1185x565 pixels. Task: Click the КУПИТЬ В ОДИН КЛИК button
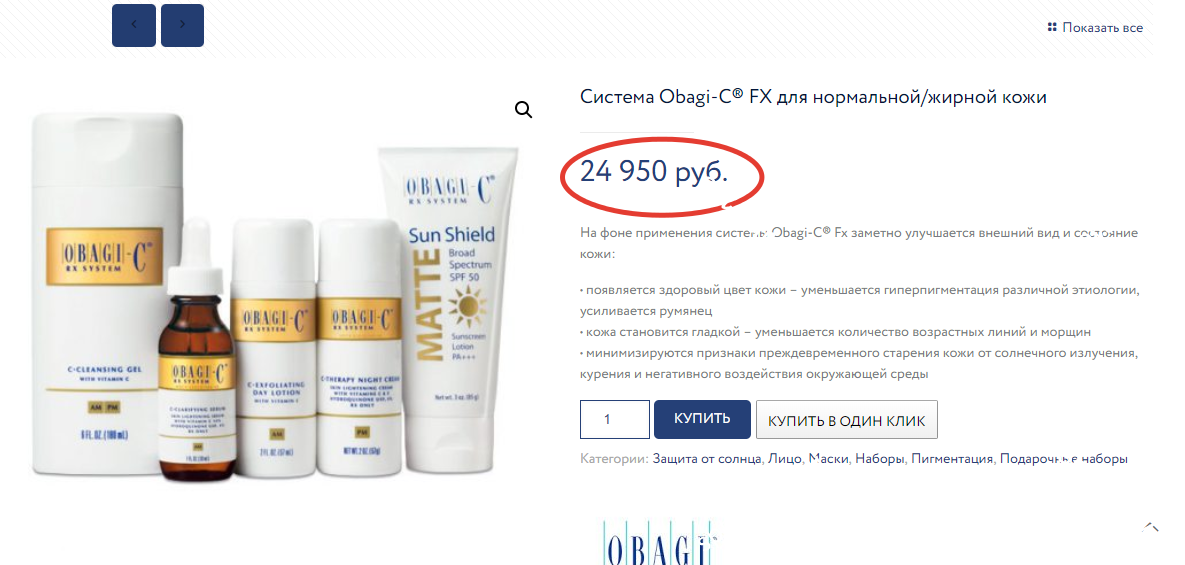click(846, 420)
